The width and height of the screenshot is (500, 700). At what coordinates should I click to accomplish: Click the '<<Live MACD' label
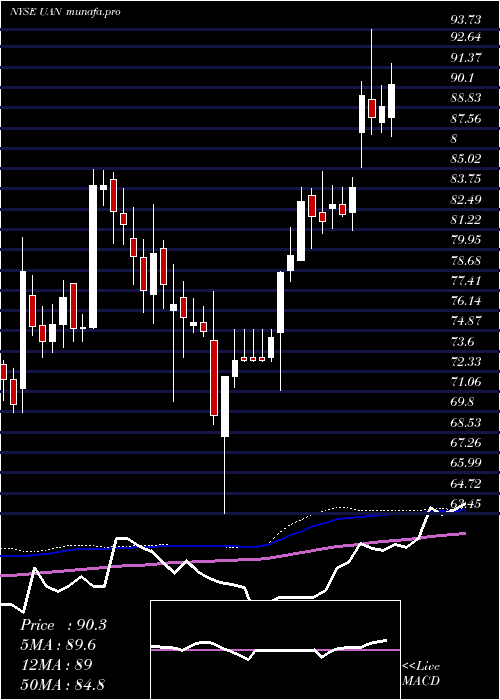pos(421,674)
